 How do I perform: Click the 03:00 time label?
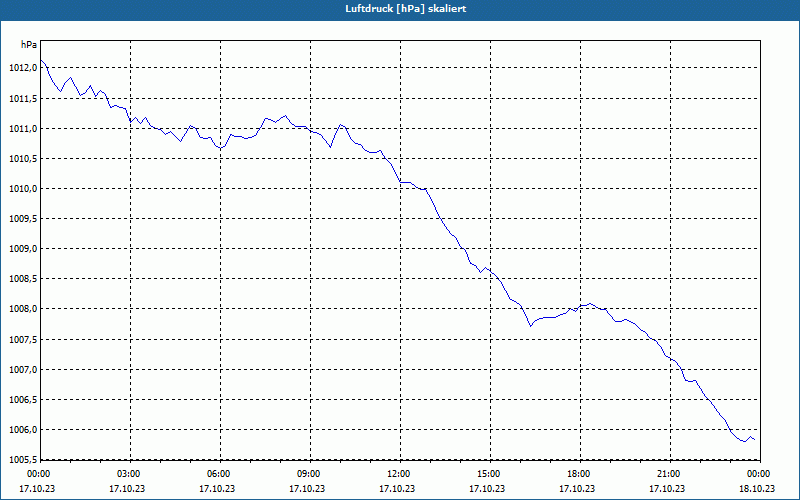[130, 474]
